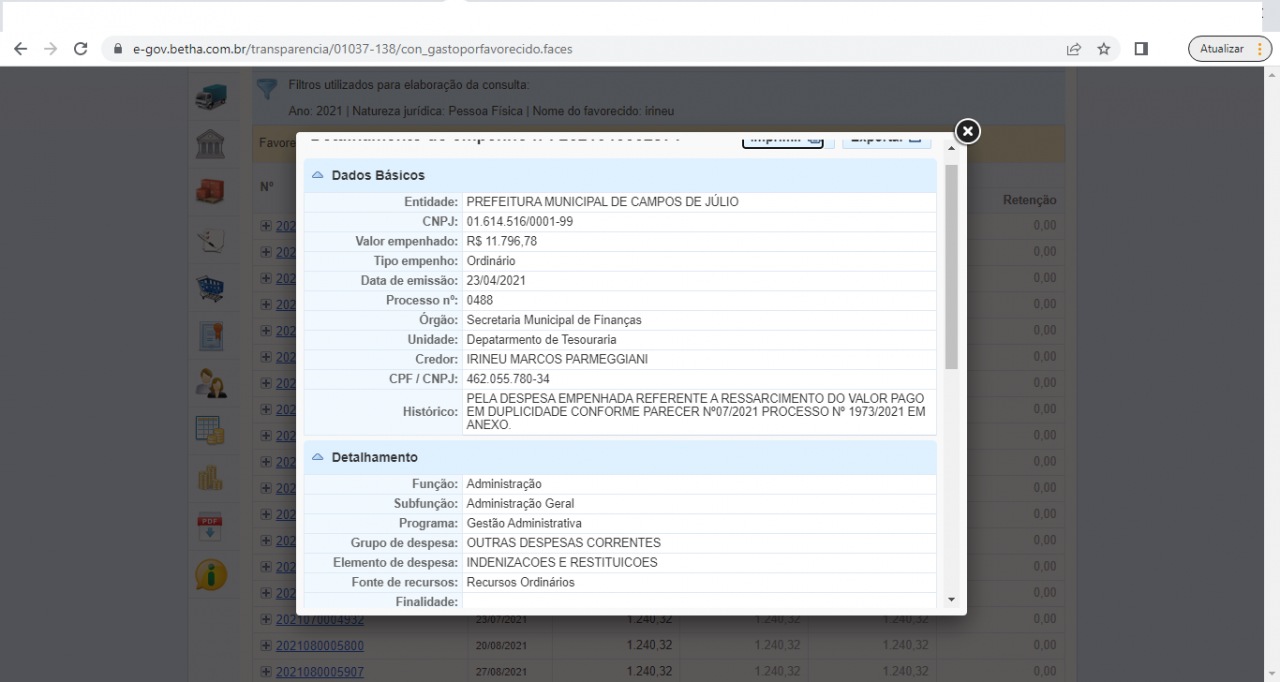This screenshot has width=1280, height=682.
Task: Select the calculator spreadsheet sidebar icon
Action: (210, 430)
